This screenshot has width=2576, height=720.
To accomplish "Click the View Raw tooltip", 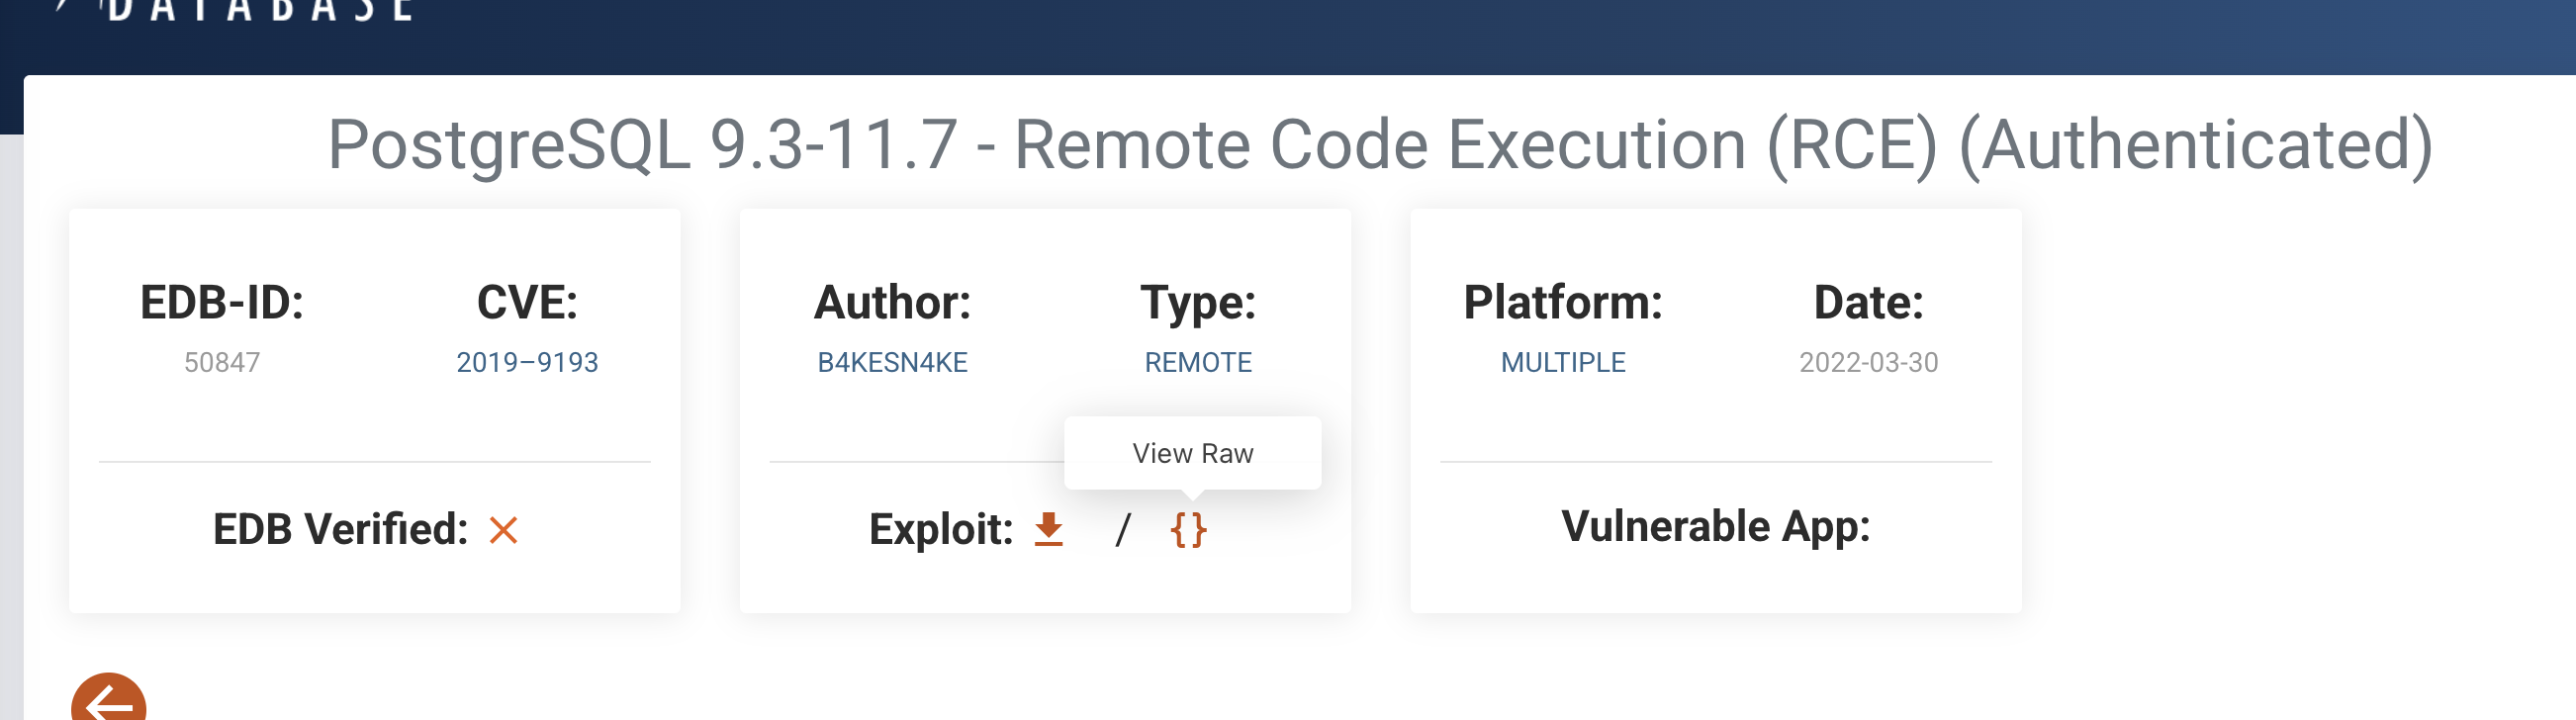I will [1192, 453].
